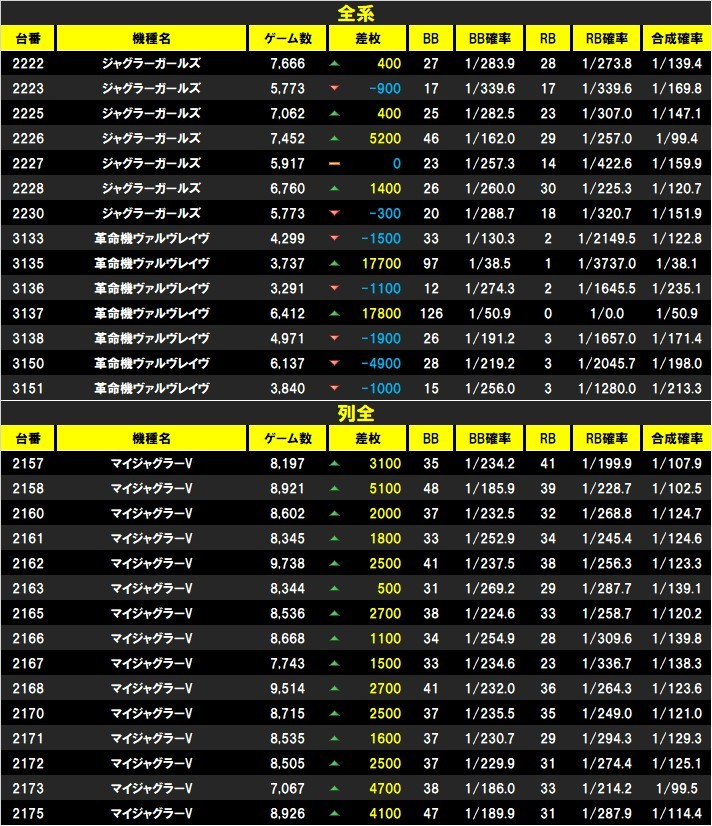Click the red down arrow in row 3133
The image size is (712, 826).
(x=334, y=239)
